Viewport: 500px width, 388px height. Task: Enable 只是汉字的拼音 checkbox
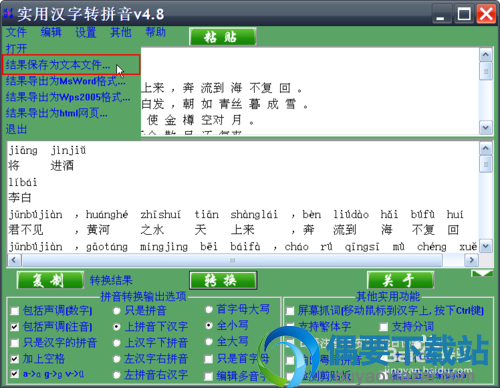(14, 343)
